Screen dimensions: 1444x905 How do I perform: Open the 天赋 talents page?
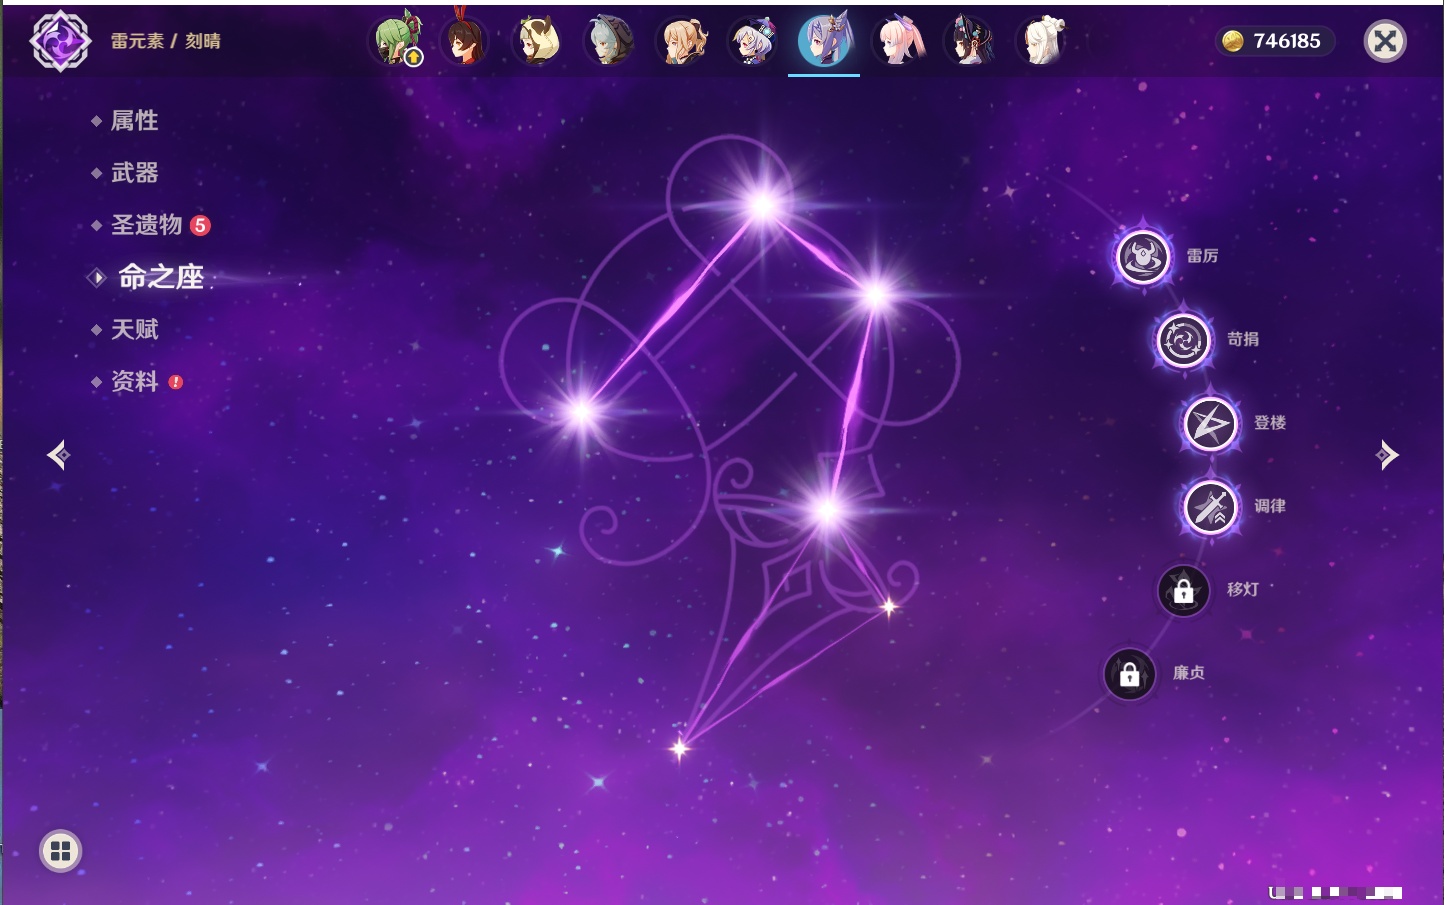point(134,329)
